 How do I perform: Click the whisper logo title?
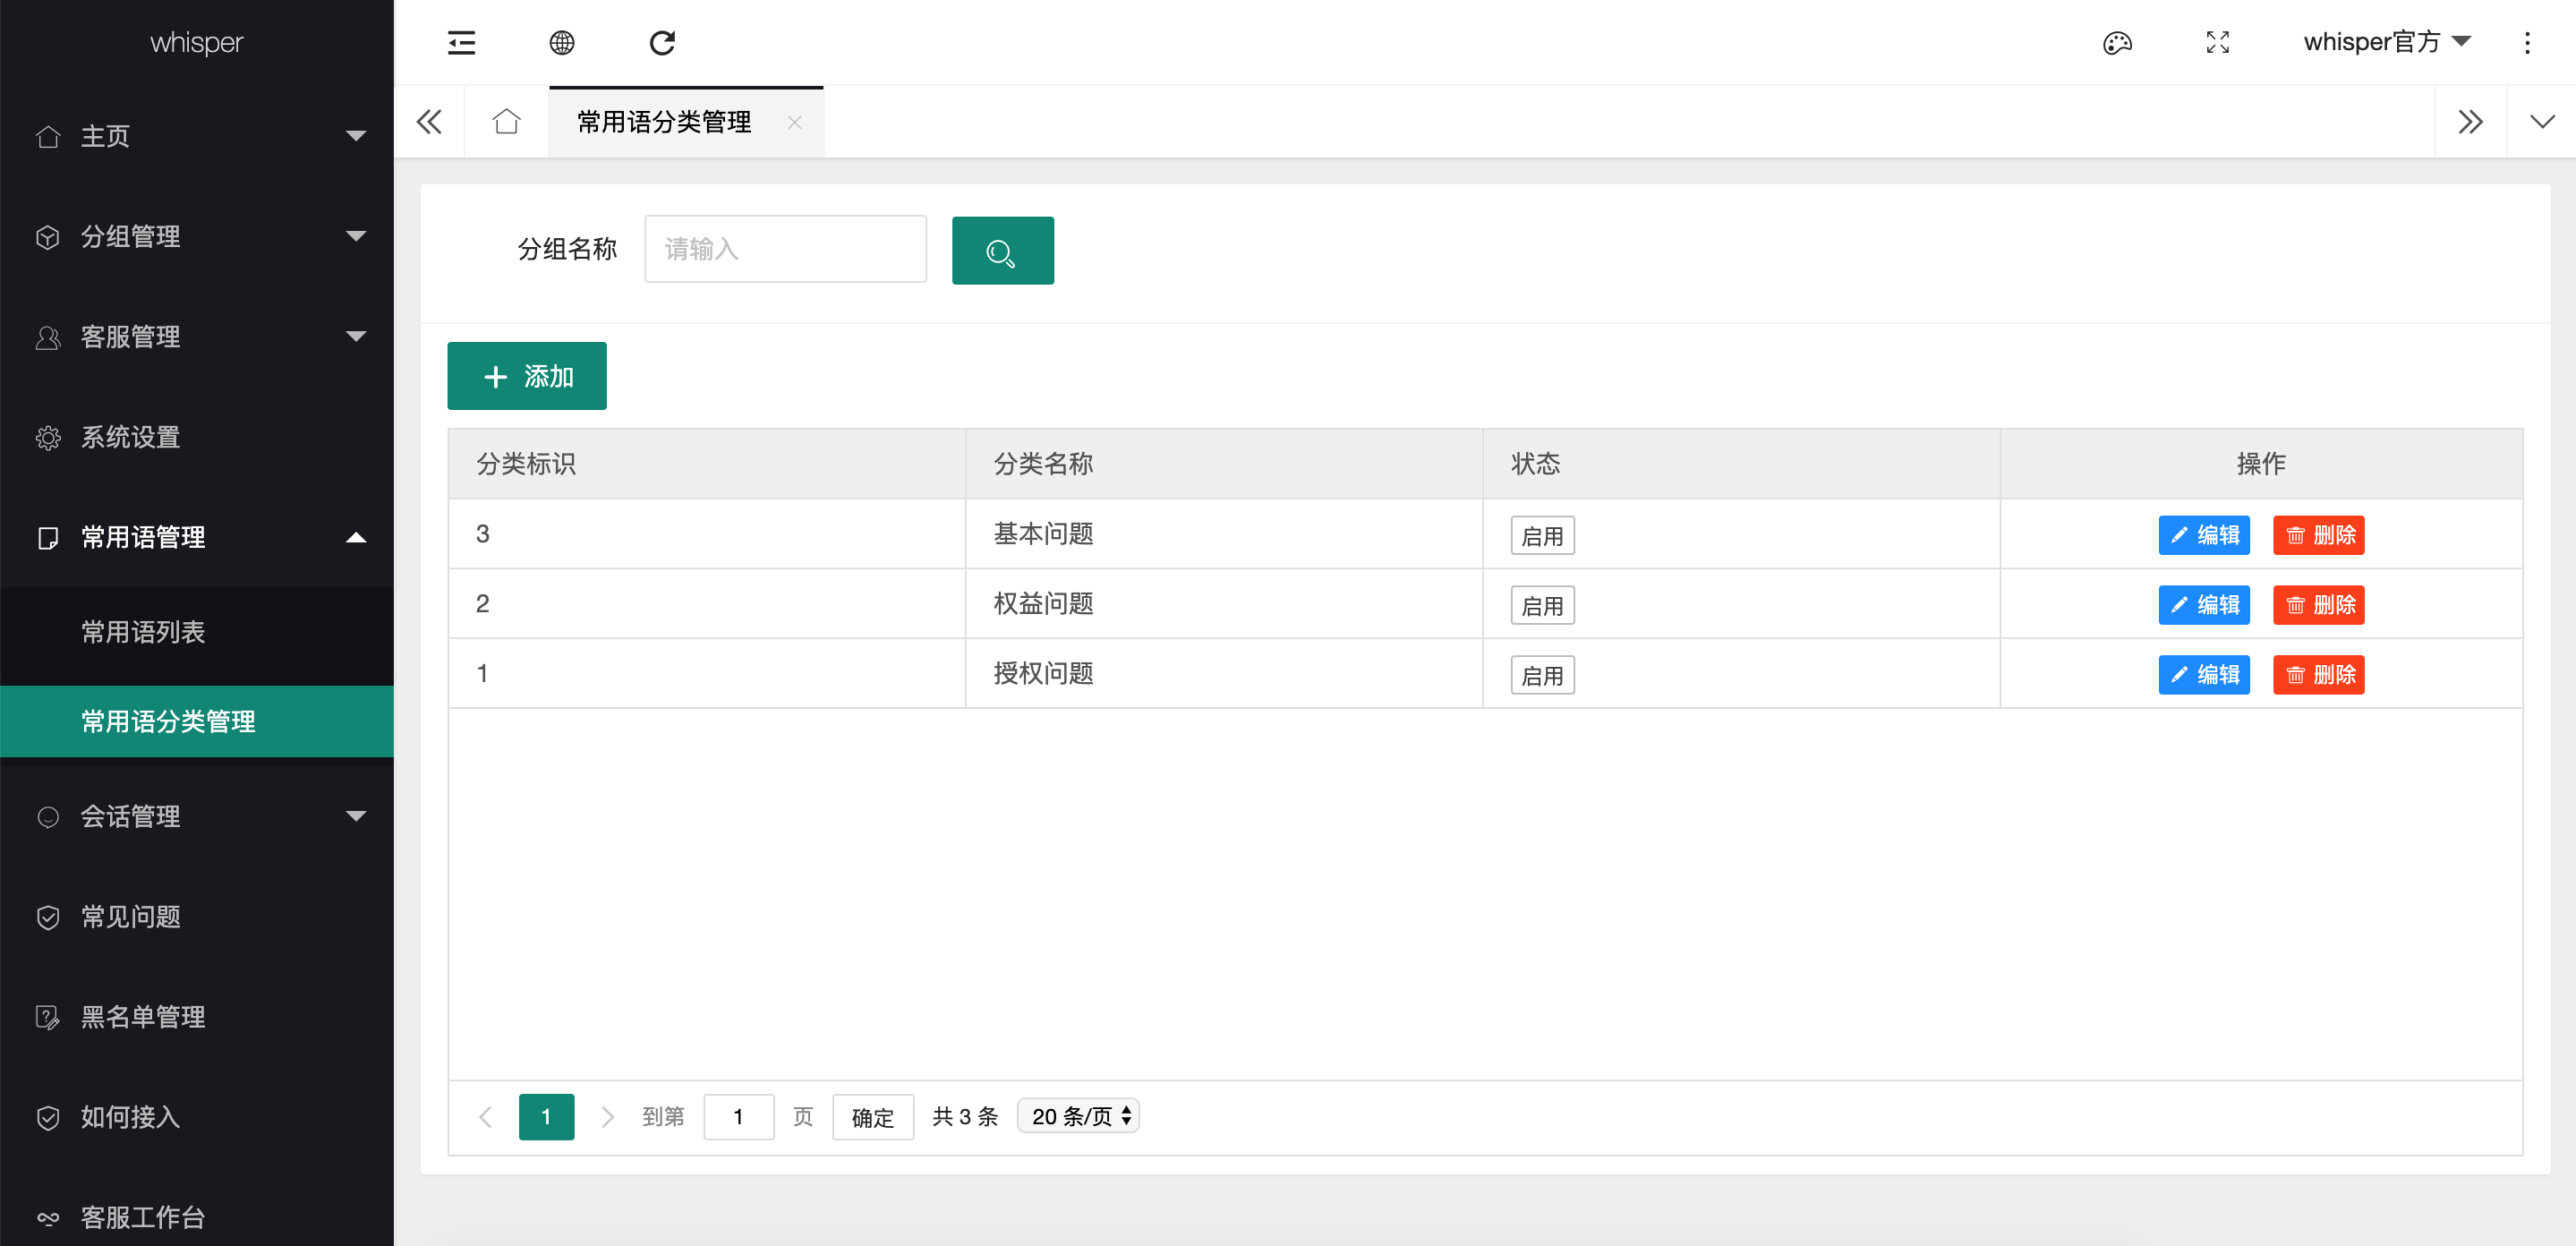click(196, 43)
